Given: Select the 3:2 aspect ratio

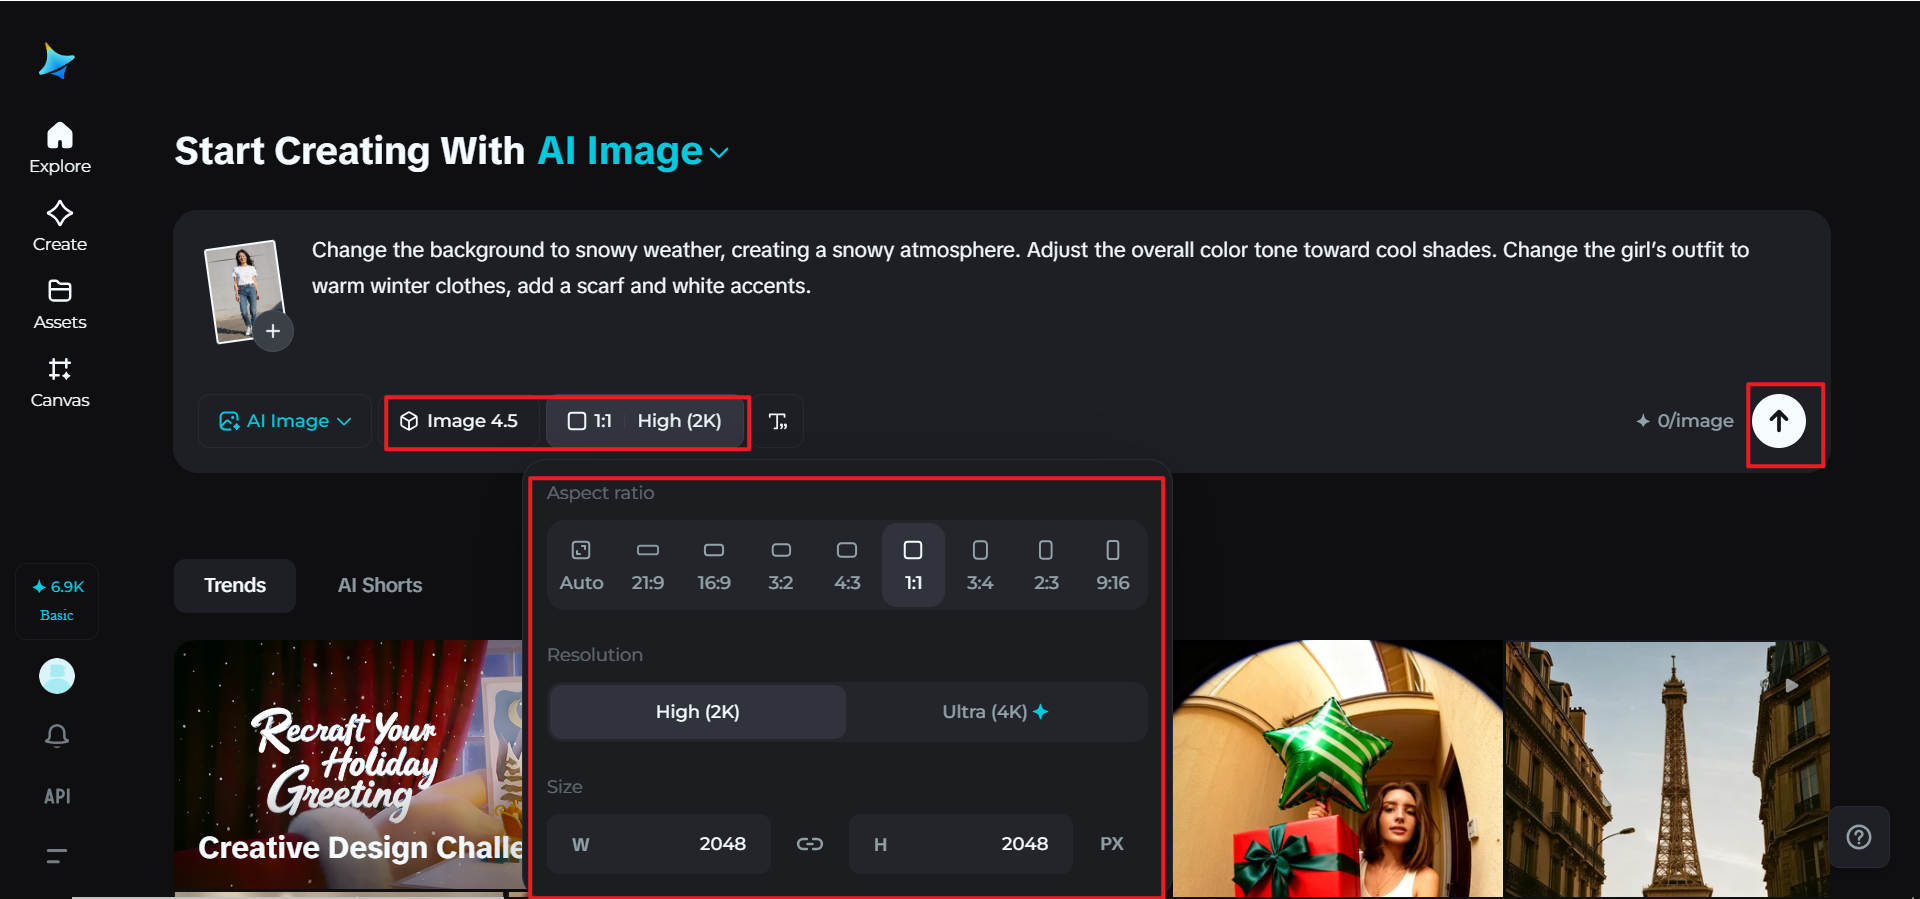Looking at the screenshot, I should (x=781, y=565).
